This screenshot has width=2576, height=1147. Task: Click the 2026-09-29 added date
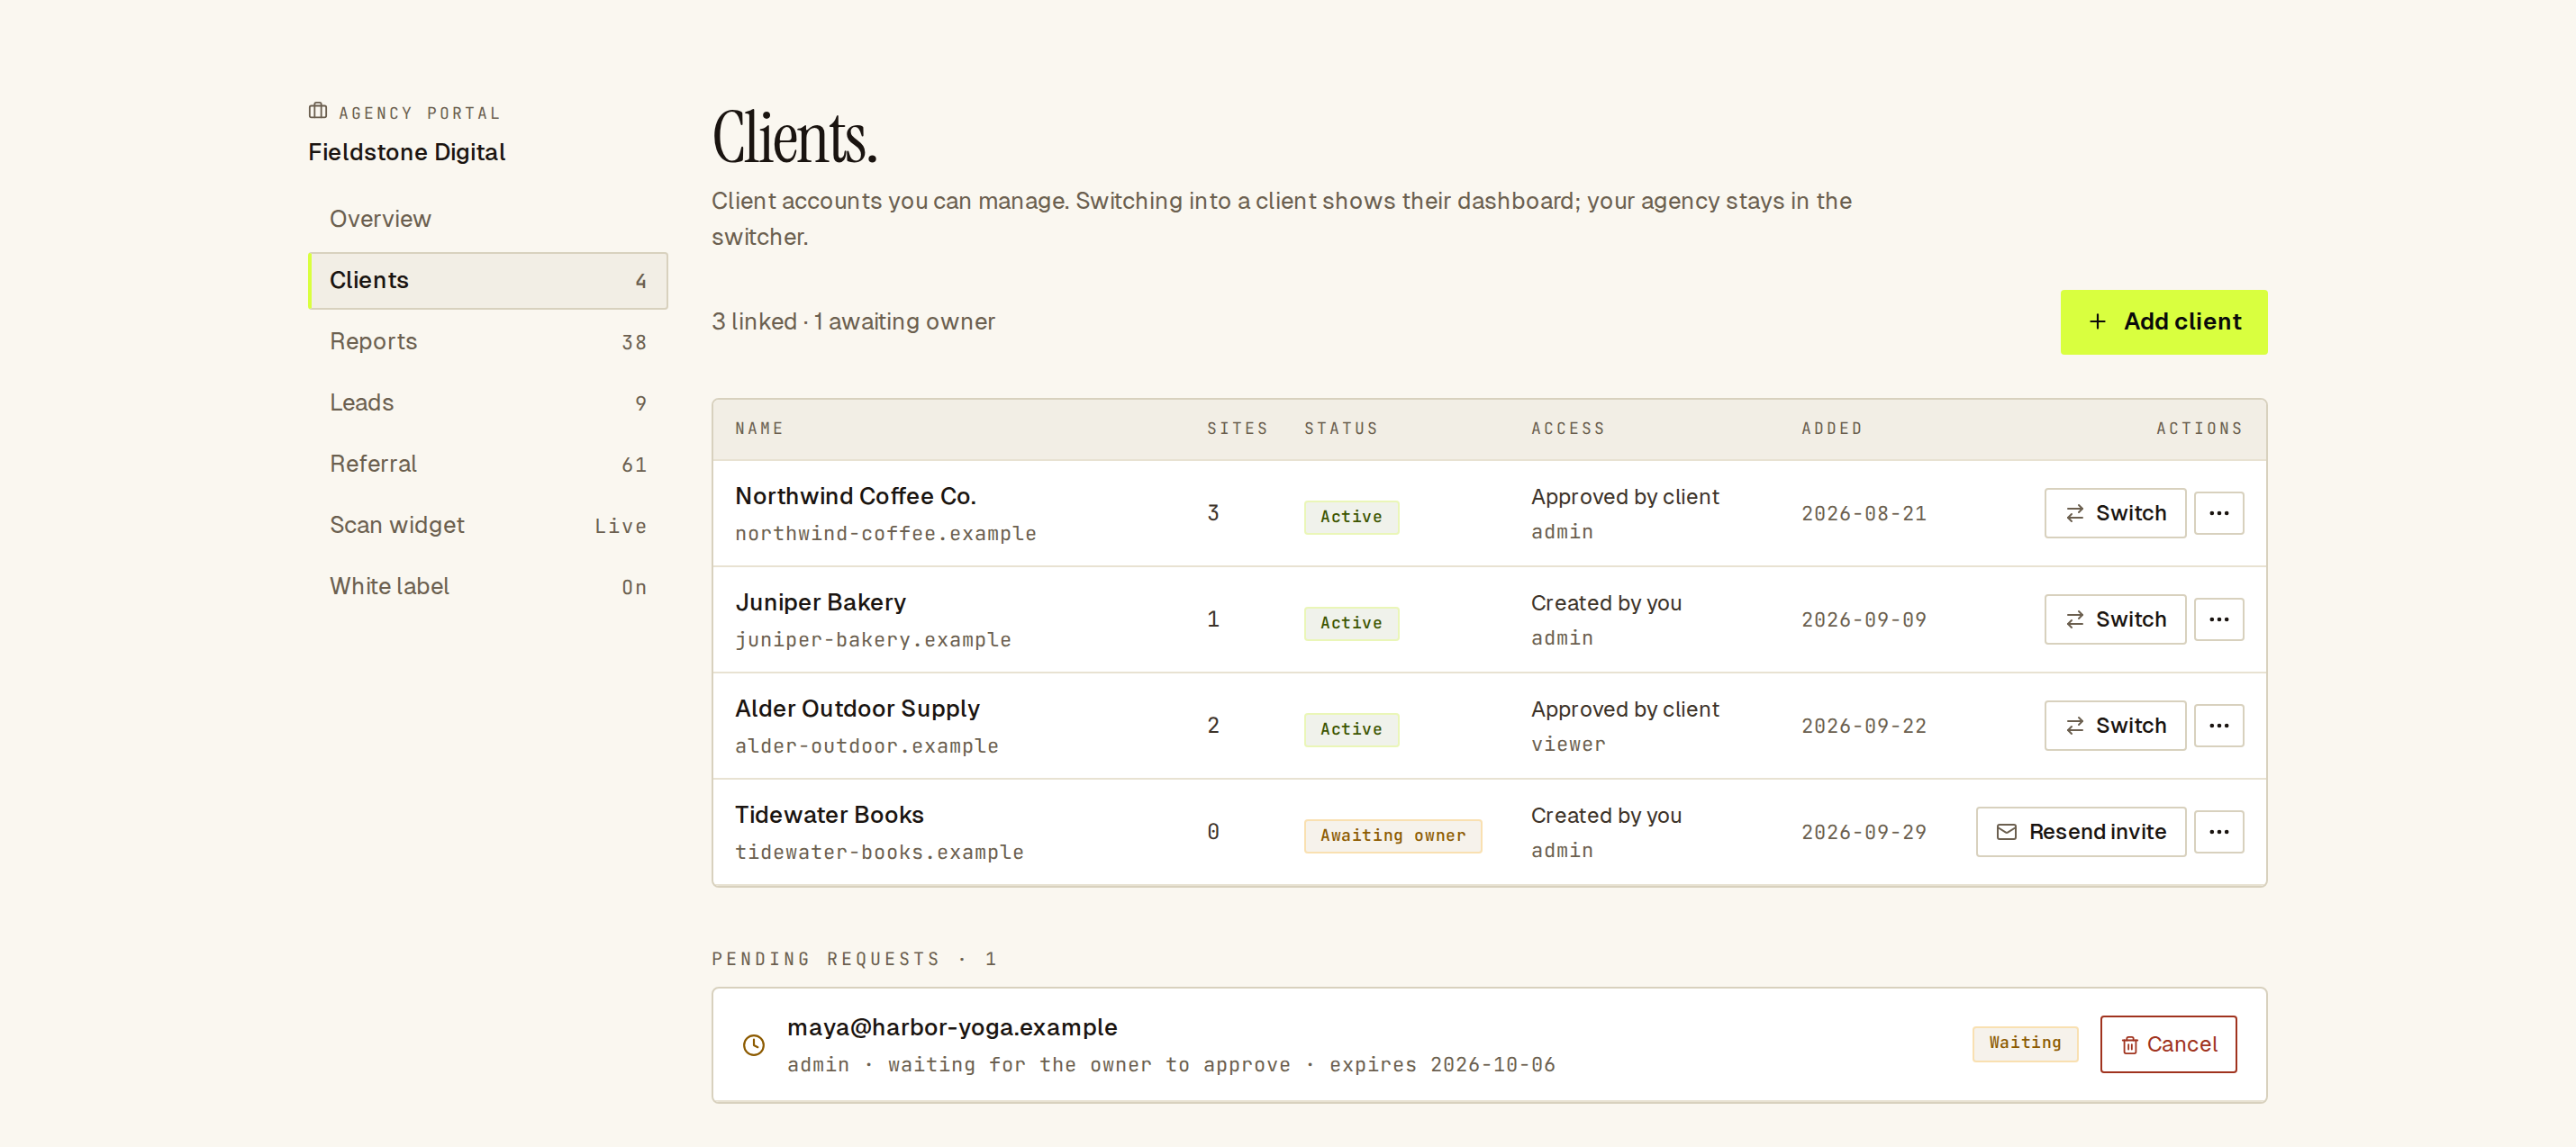tap(1864, 833)
